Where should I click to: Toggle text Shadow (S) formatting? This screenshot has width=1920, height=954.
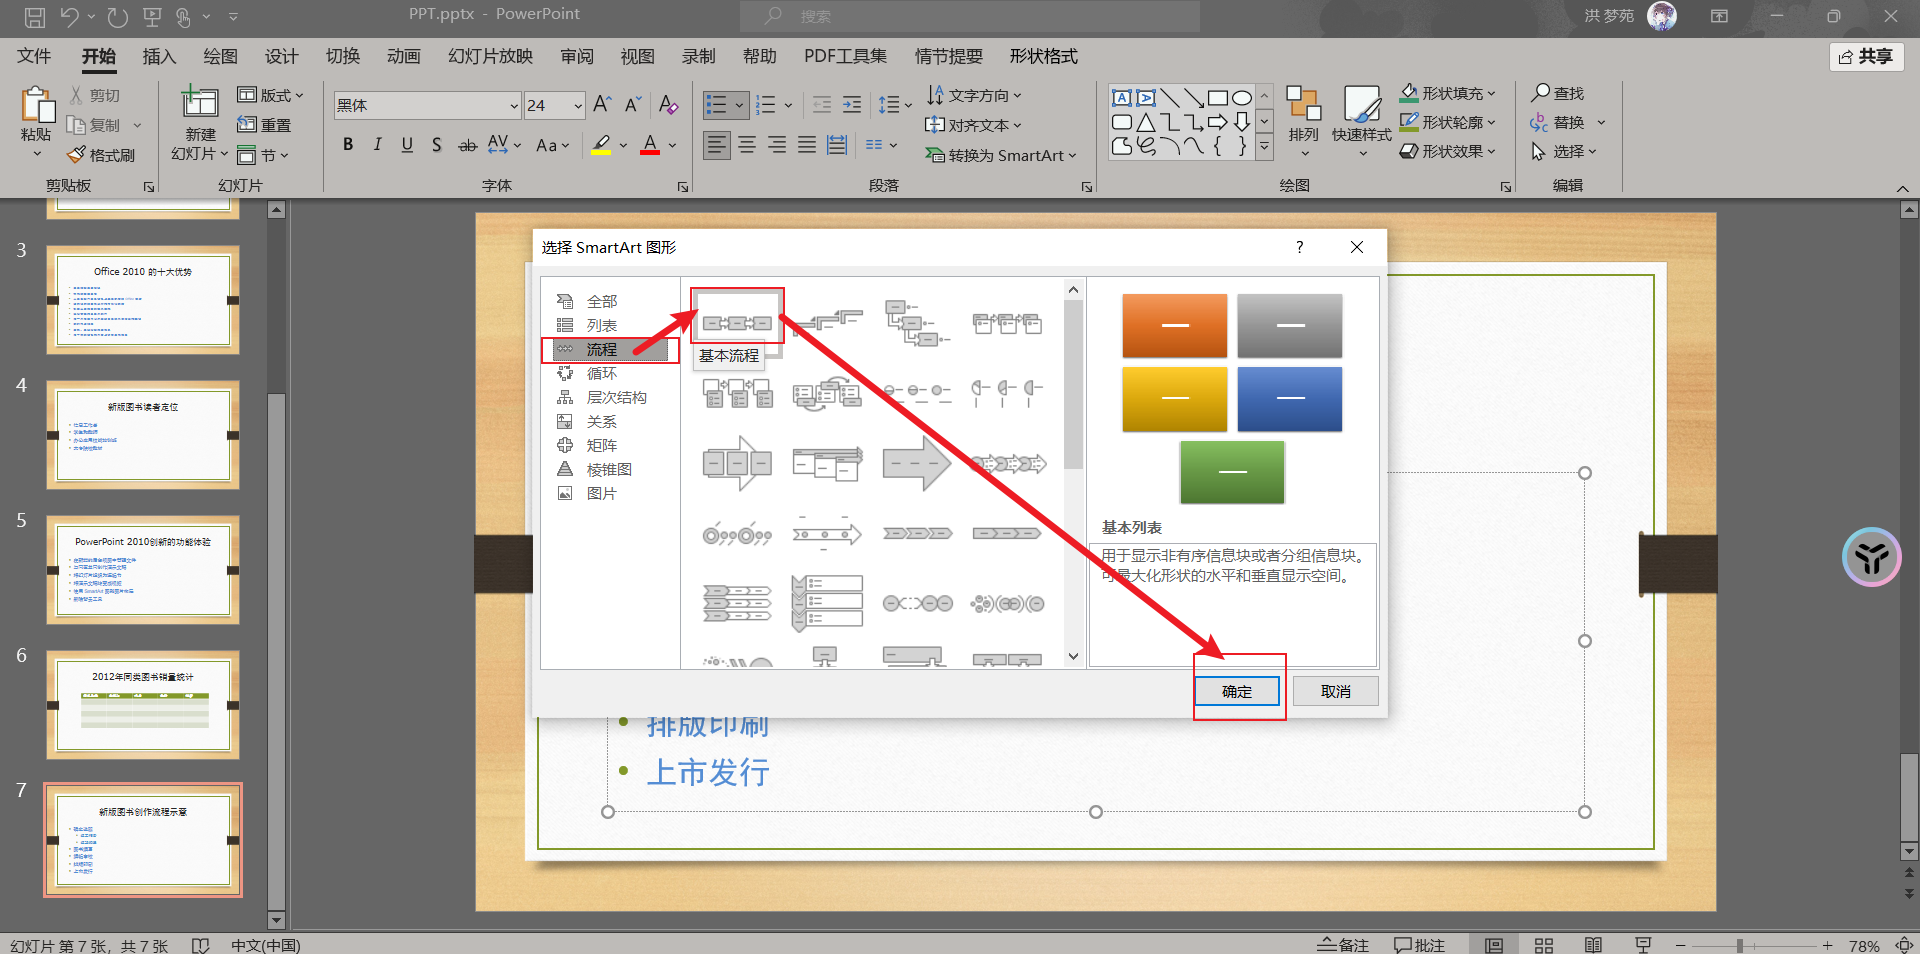(437, 145)
